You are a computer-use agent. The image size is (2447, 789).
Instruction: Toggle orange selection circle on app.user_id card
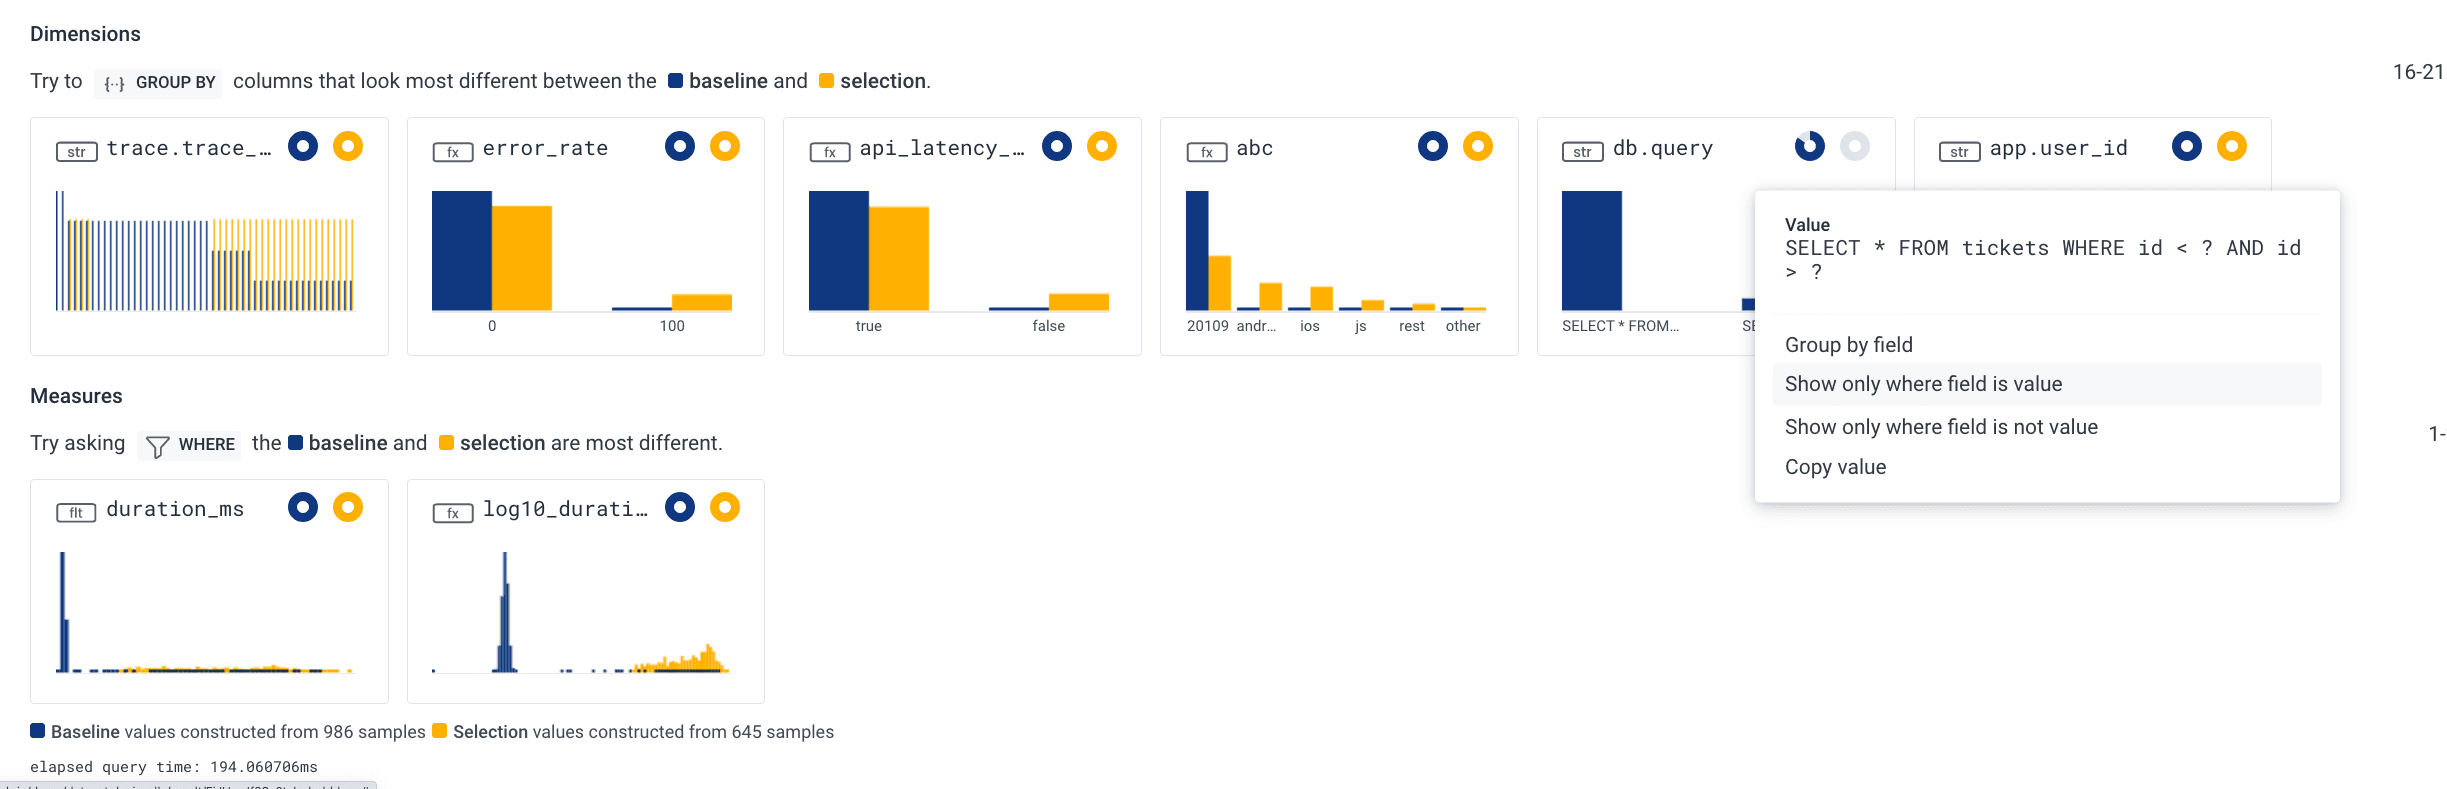[2231, 147]
